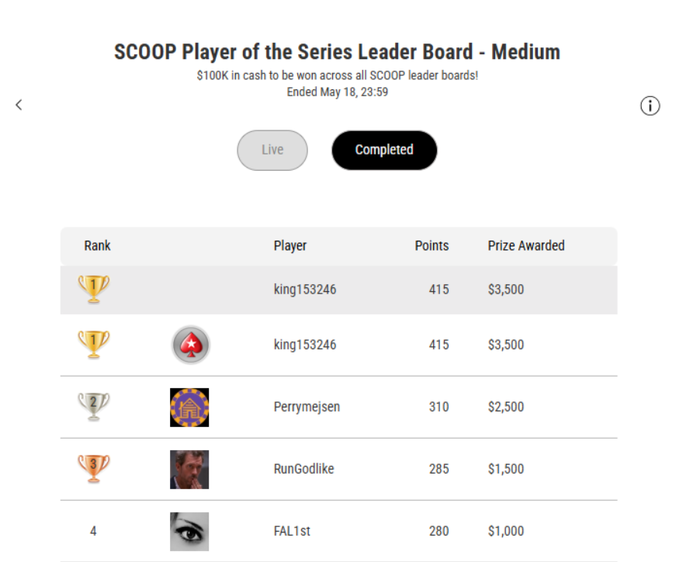Switch to the Live leader board
Screen dimensions: 700x562
pos(272,150)
